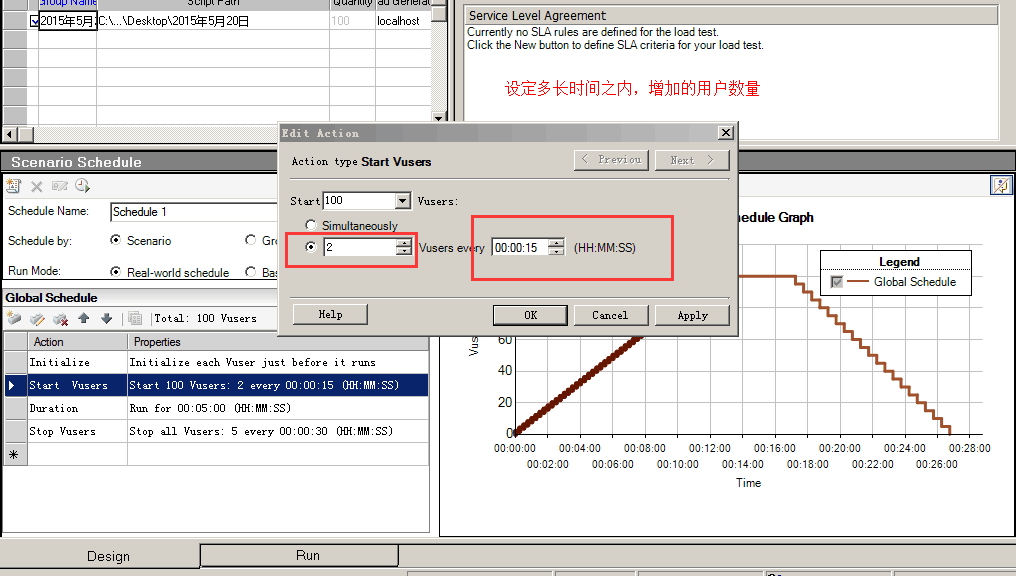This screenshot has height=576, width=1016.
Task: Click the quantity cell showing 100
Action: coord(352,21)
